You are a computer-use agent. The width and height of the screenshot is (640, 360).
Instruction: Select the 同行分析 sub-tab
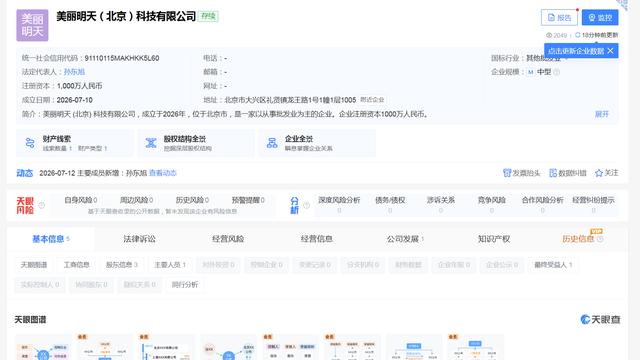tap(184, 284)
